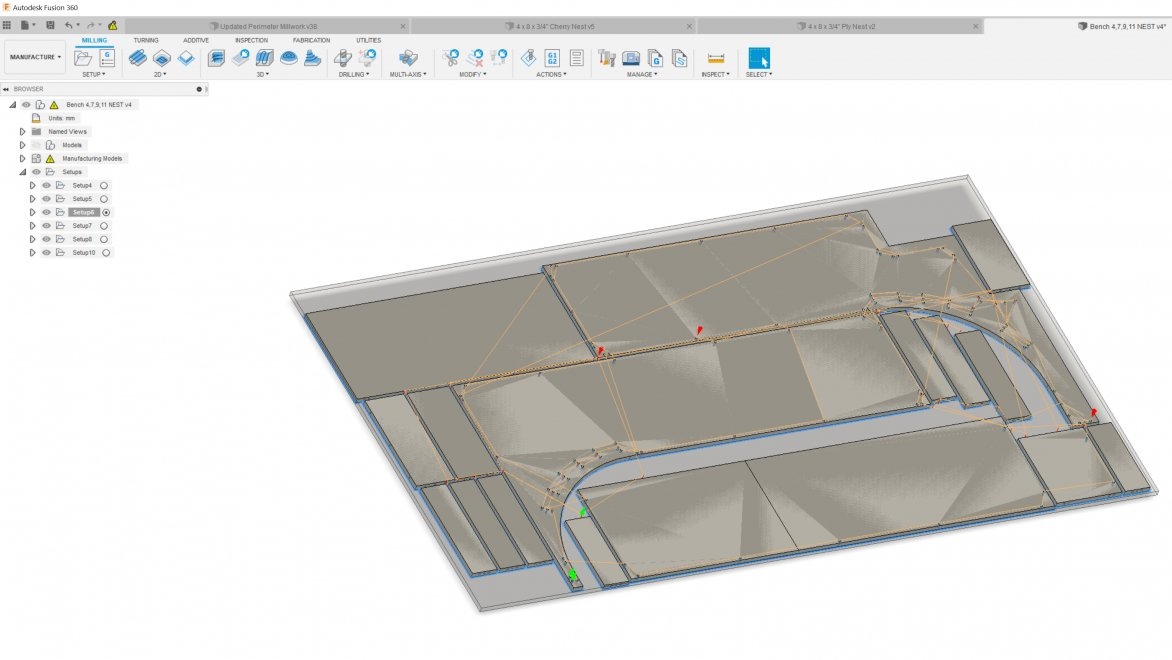Screen dimensions: 1172x660
Task: Hide Setup4 using its eye icon
Action: (x=46, y=185)
